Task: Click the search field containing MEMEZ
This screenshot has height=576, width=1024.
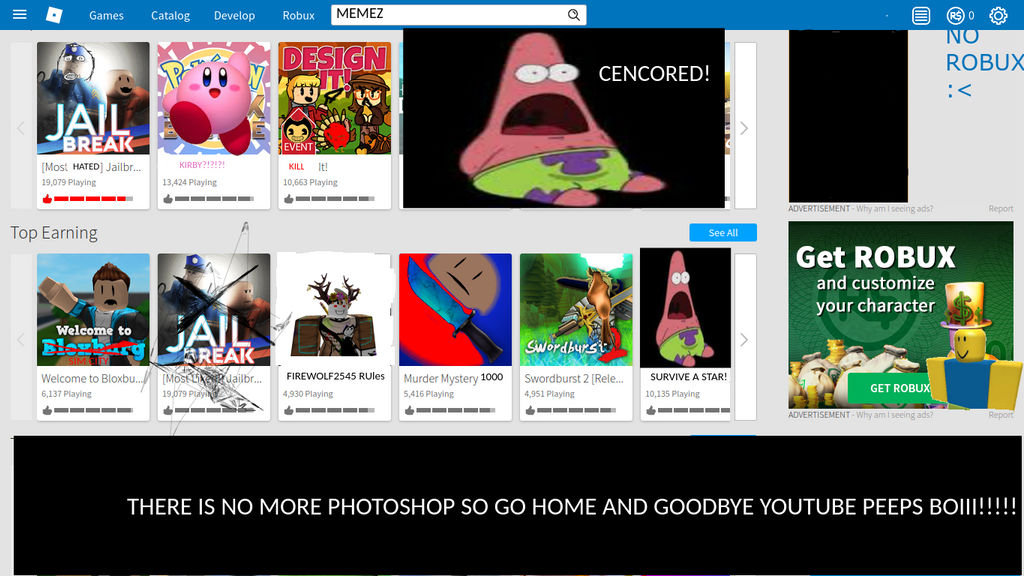Action: [458, 14]
